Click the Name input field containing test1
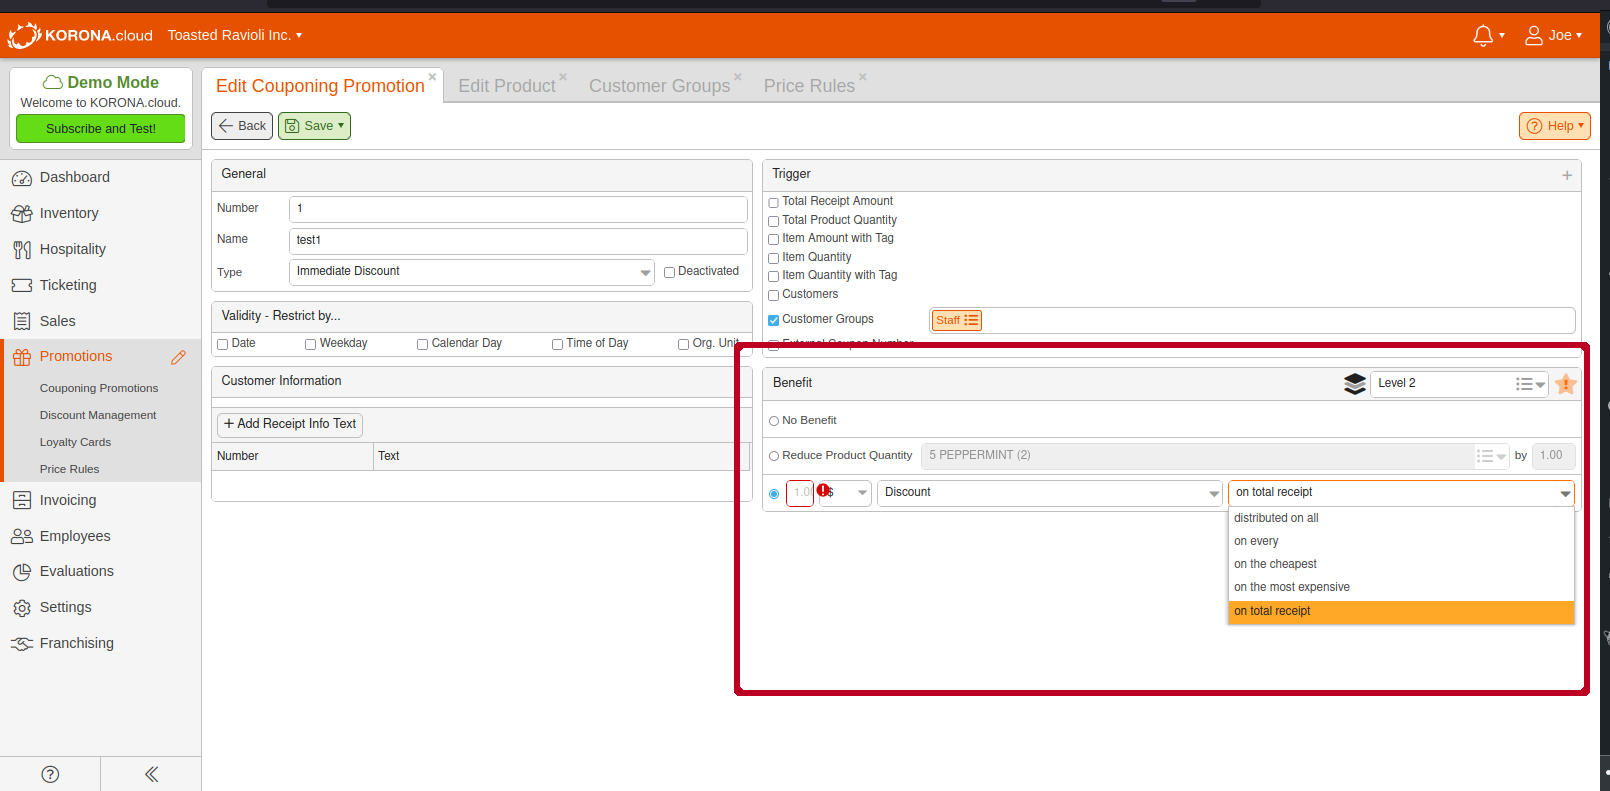The height and width of the screenshot is (791, 1610). point(518,240)
